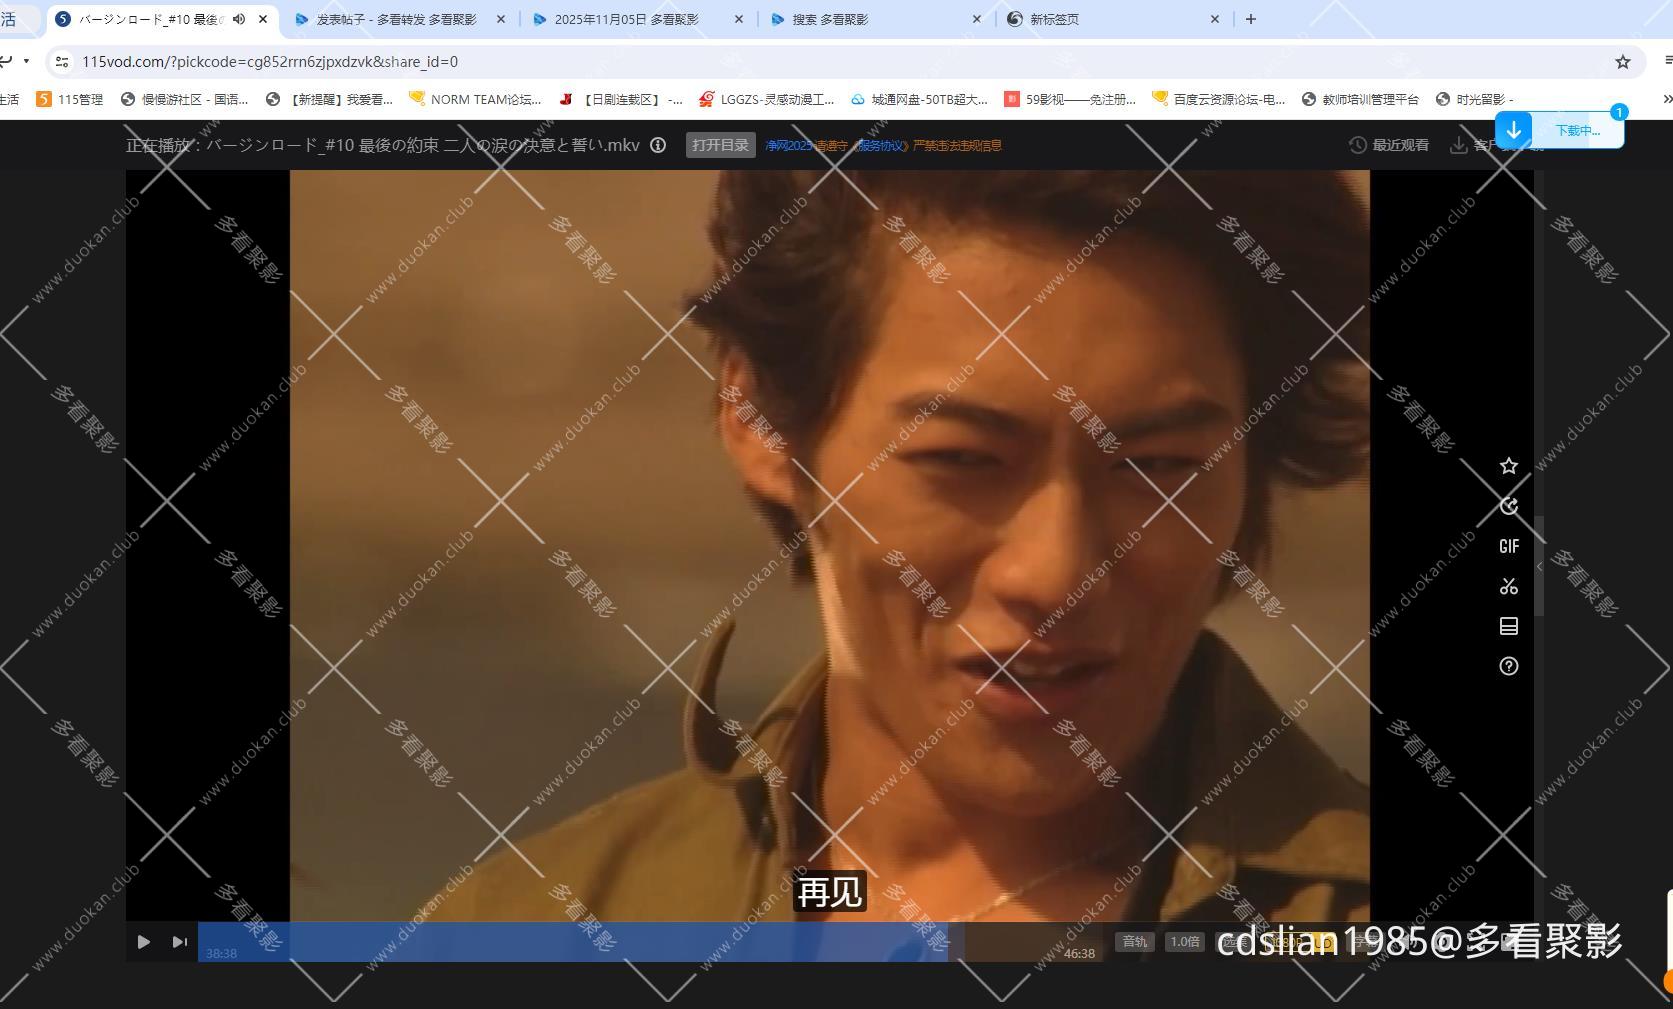This screenshot has width=1673, height=1009.
Task: Select the scissors clip-cut tool
Action: (1509, 586)
